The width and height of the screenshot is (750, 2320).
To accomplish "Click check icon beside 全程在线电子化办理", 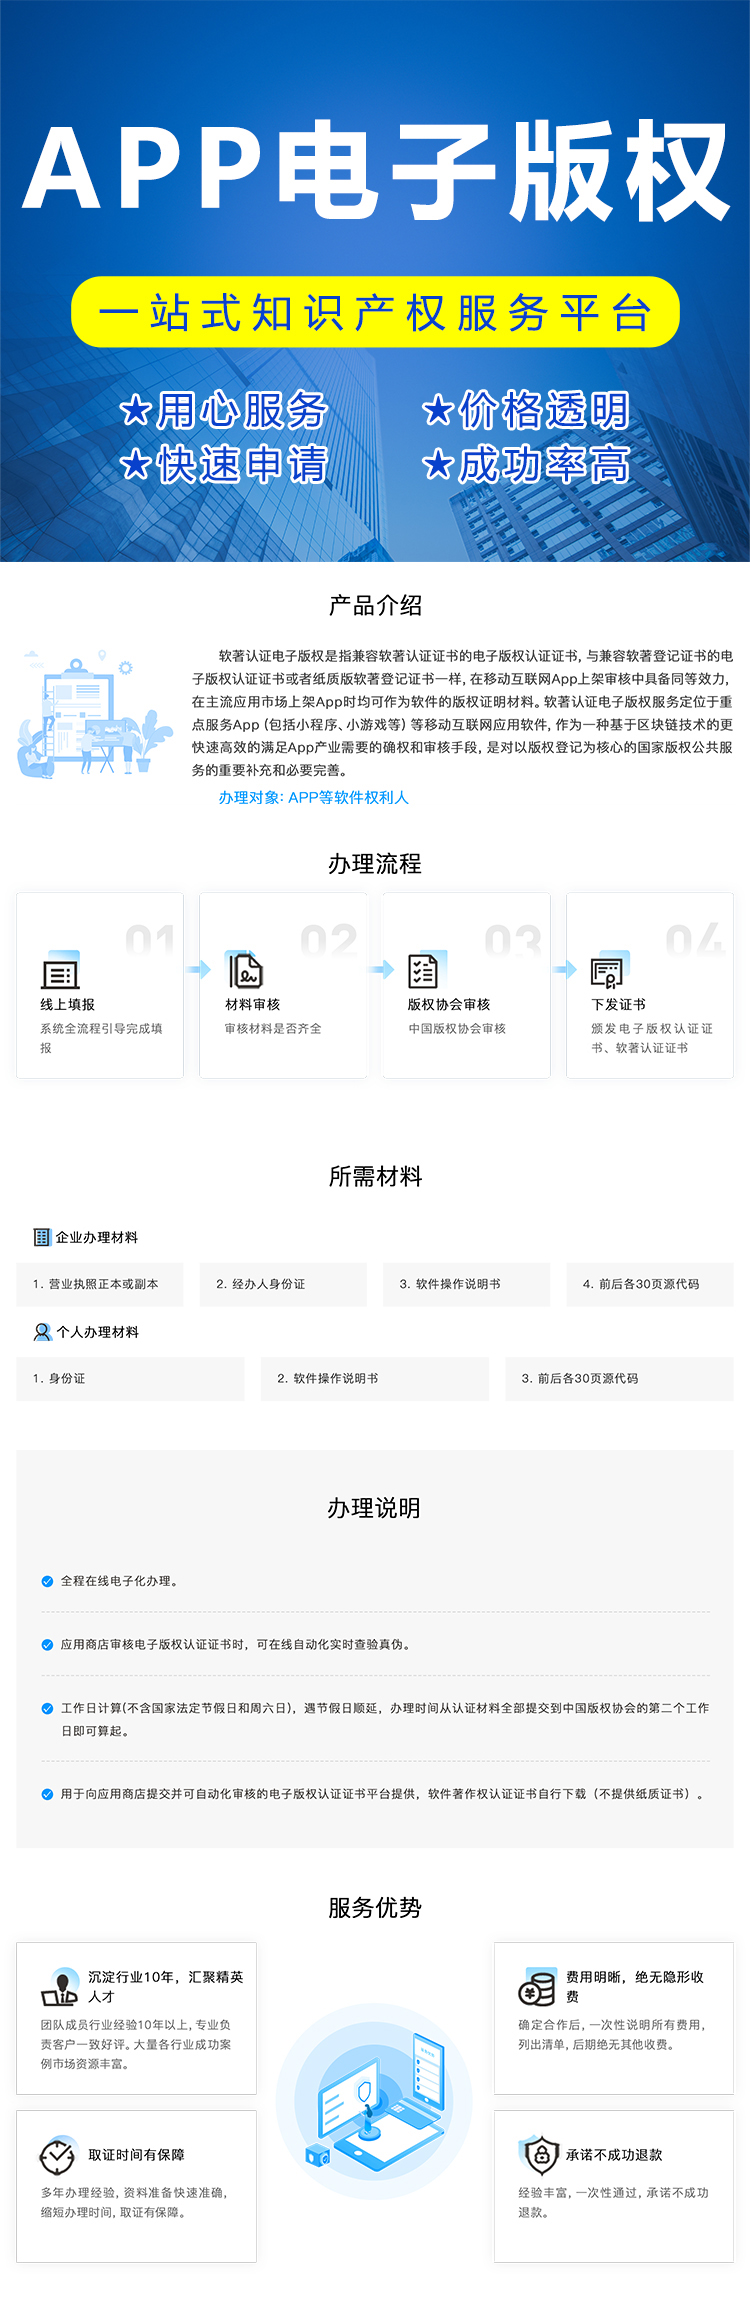I will [x=47, y=1581].
